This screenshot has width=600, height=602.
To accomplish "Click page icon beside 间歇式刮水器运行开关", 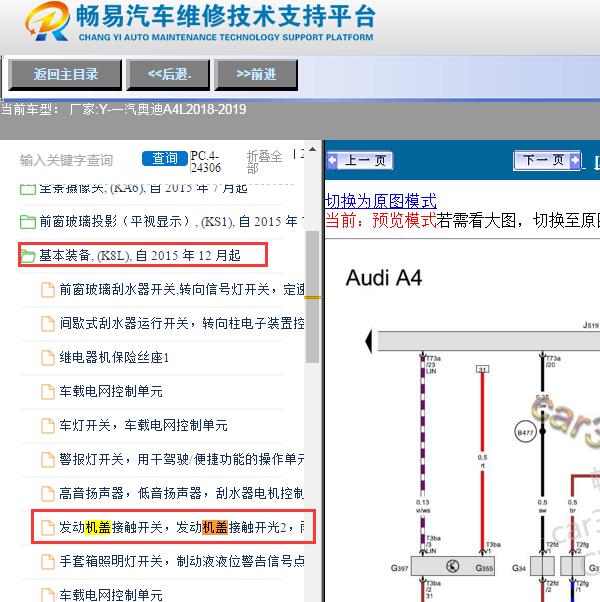I will coord(48,324).
